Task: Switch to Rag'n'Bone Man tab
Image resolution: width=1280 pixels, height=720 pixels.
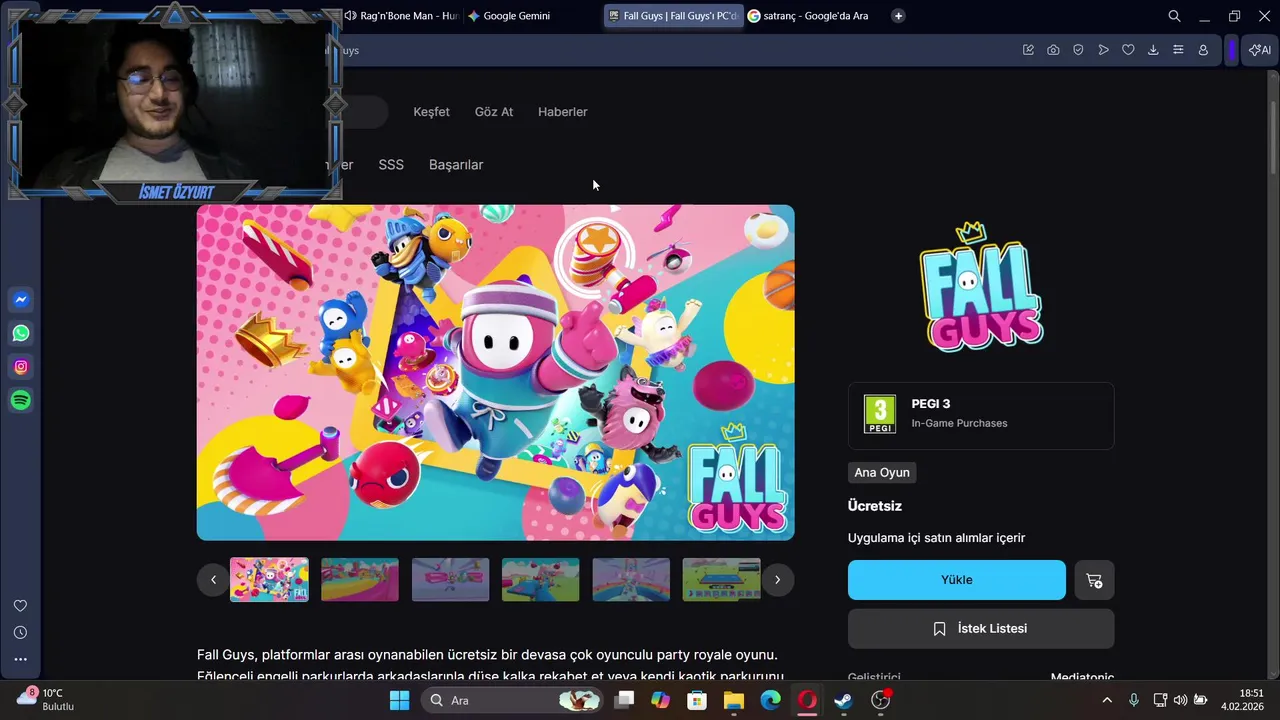Action: pos(401,16)
